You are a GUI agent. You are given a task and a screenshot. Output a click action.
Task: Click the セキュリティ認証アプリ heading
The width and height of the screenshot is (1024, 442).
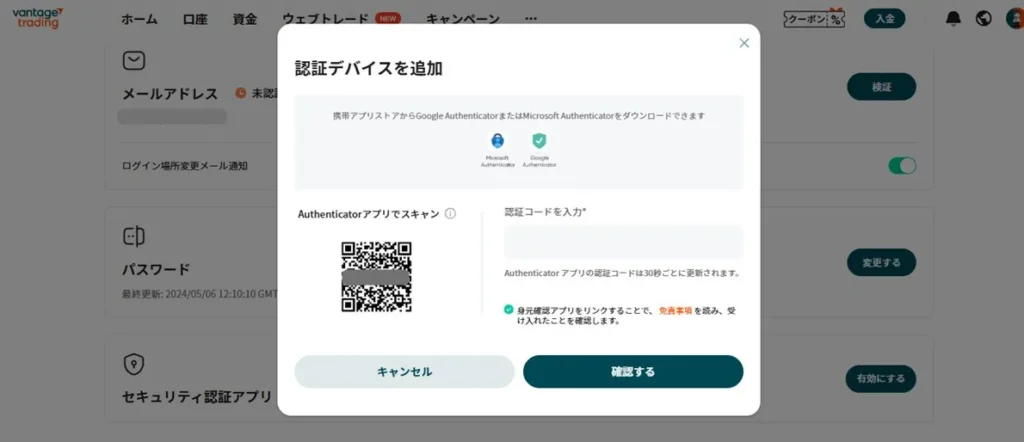pos(197,397)
